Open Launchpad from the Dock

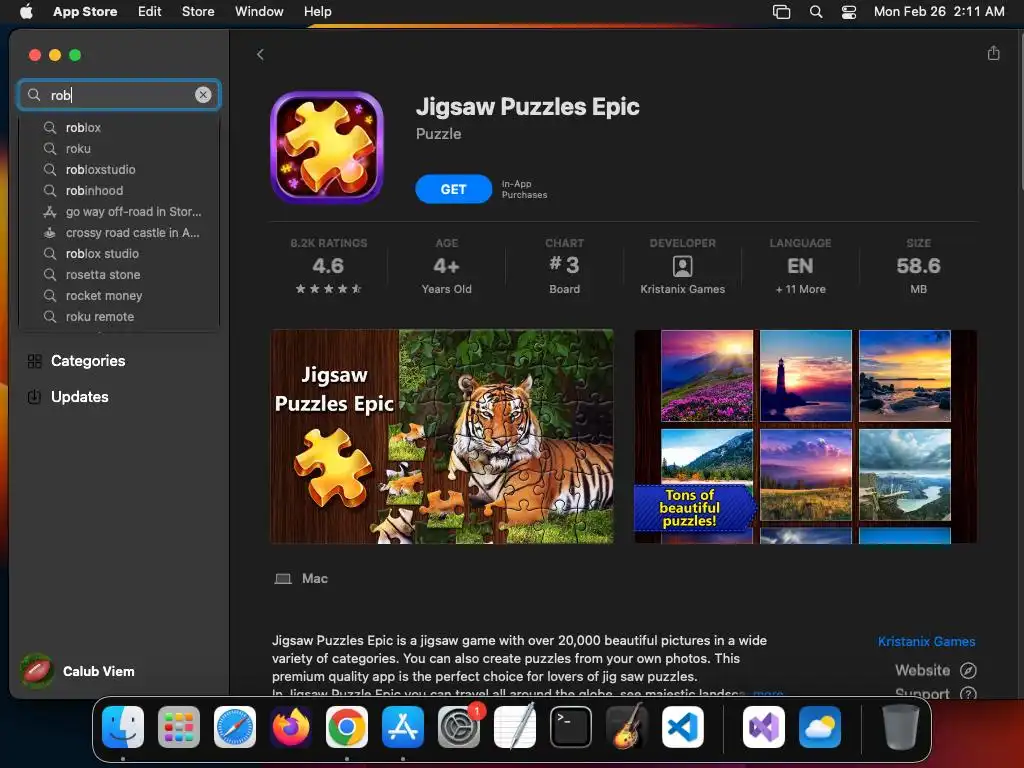(x=179, y=727)
